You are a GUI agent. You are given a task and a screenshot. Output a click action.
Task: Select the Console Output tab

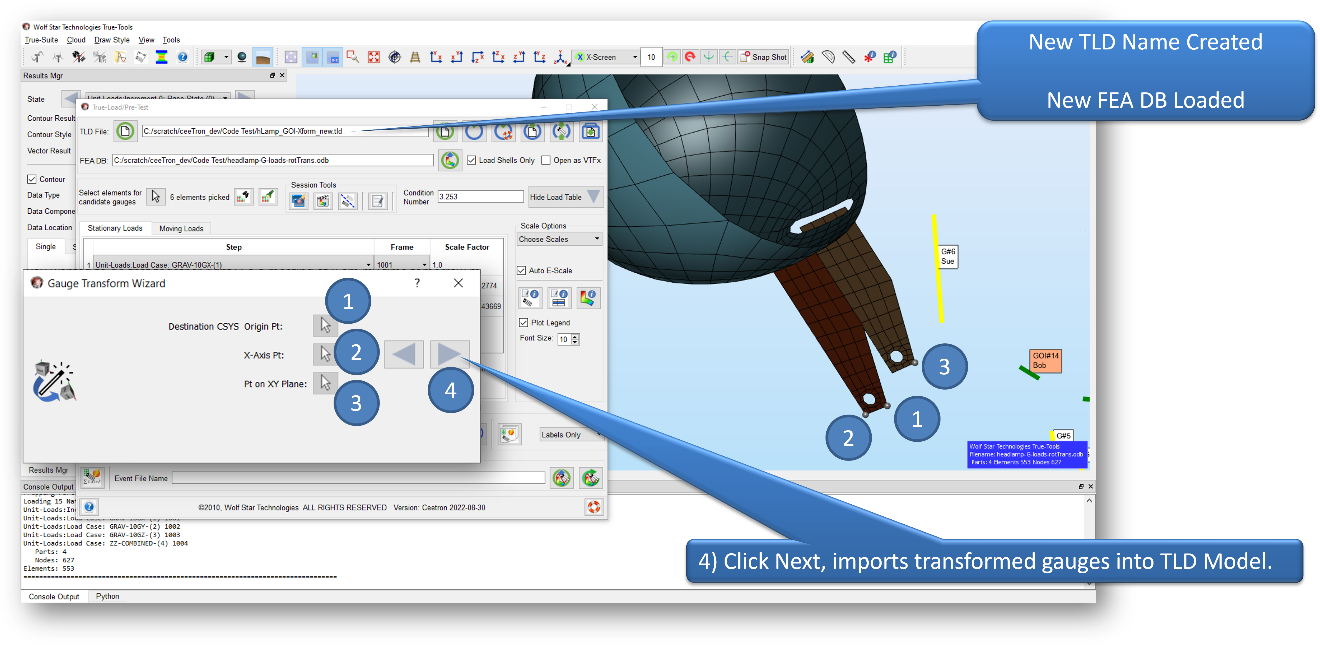tap(54, 596)
